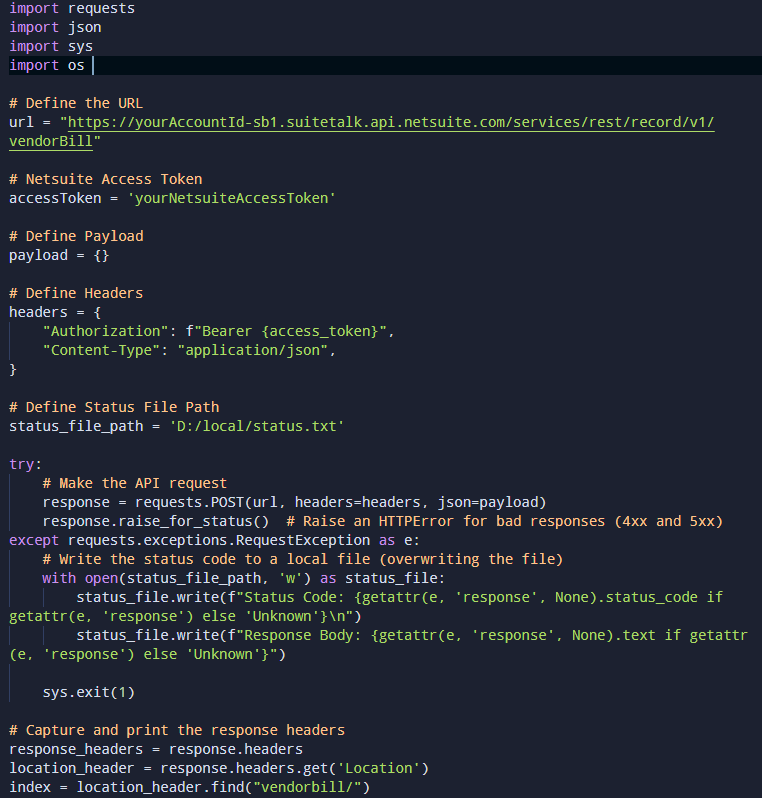Click the 'import requests' line

click(x=72, y=9)
